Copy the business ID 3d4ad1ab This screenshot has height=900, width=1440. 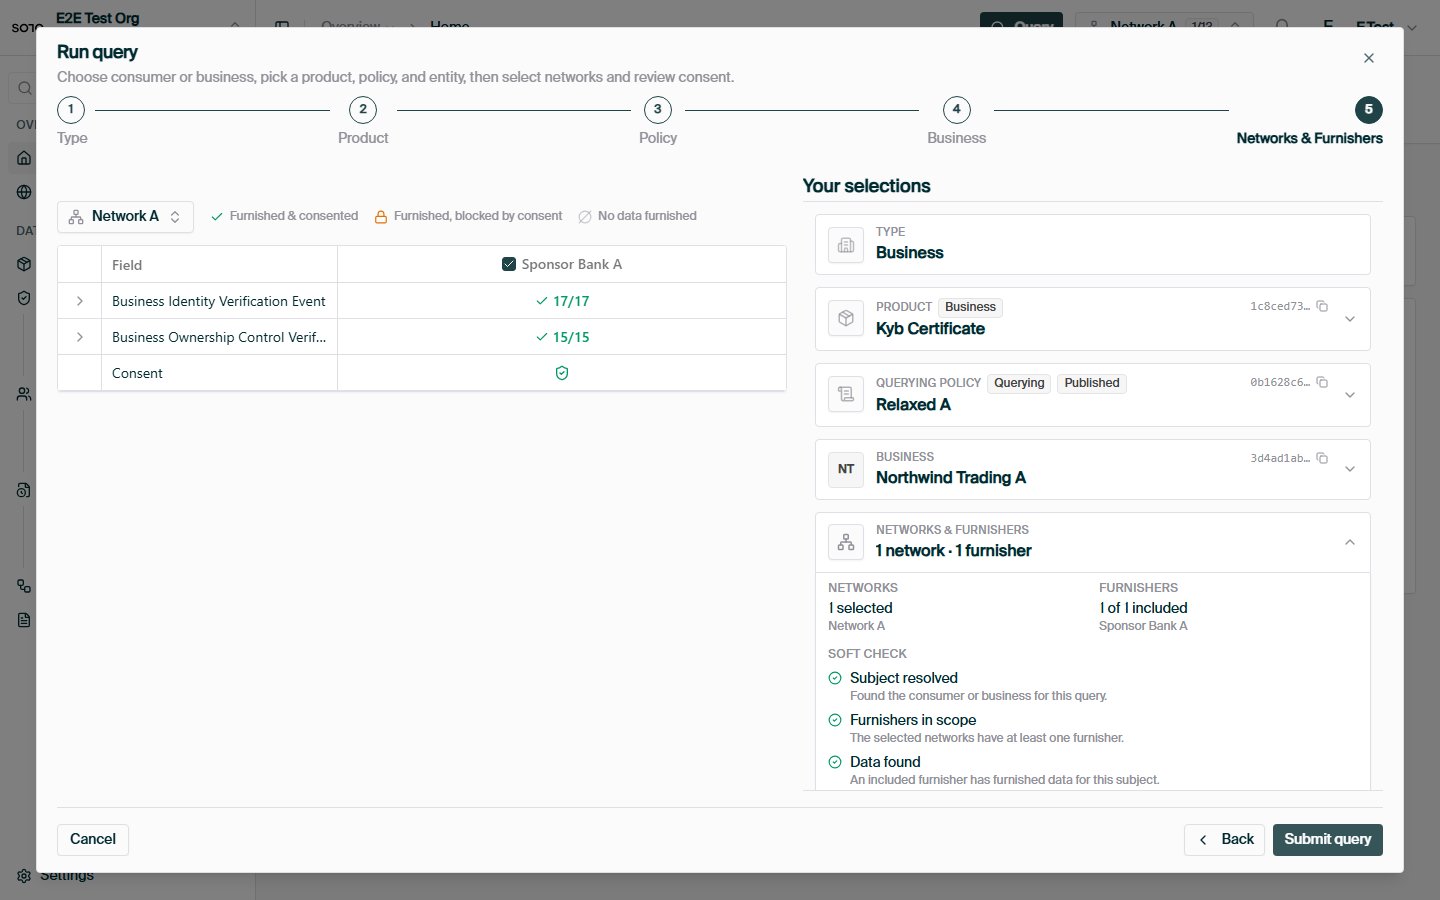[1322, 458]
